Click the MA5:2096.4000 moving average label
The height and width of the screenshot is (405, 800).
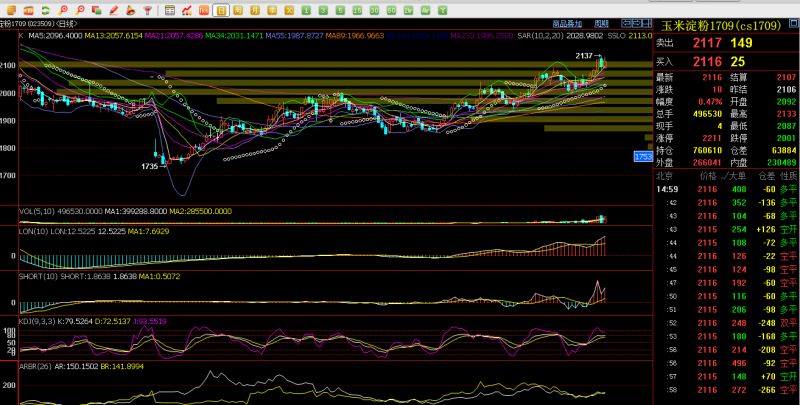pyautogui.click(x=55, y=36)
